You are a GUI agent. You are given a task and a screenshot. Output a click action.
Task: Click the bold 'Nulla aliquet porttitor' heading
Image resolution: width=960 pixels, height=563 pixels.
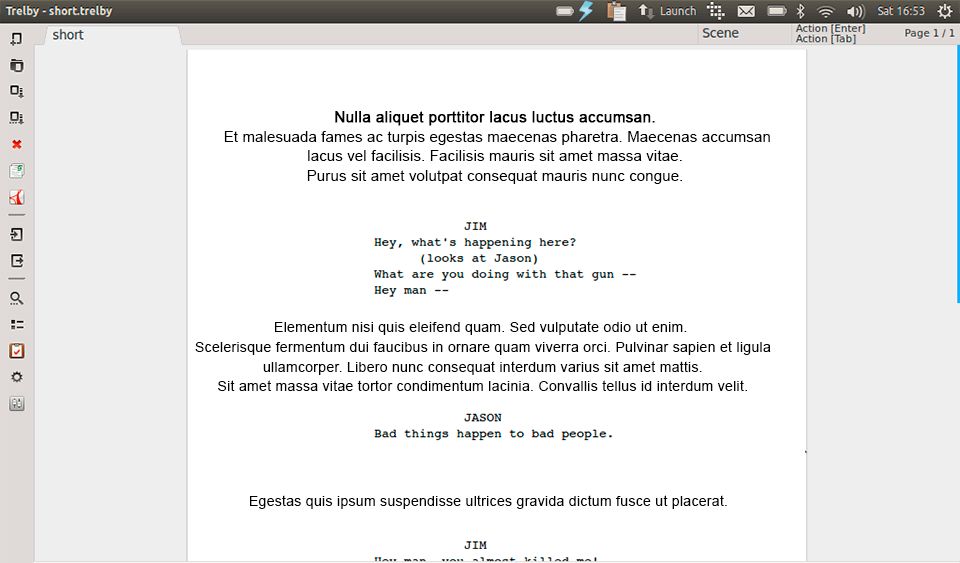click(495, 117)
